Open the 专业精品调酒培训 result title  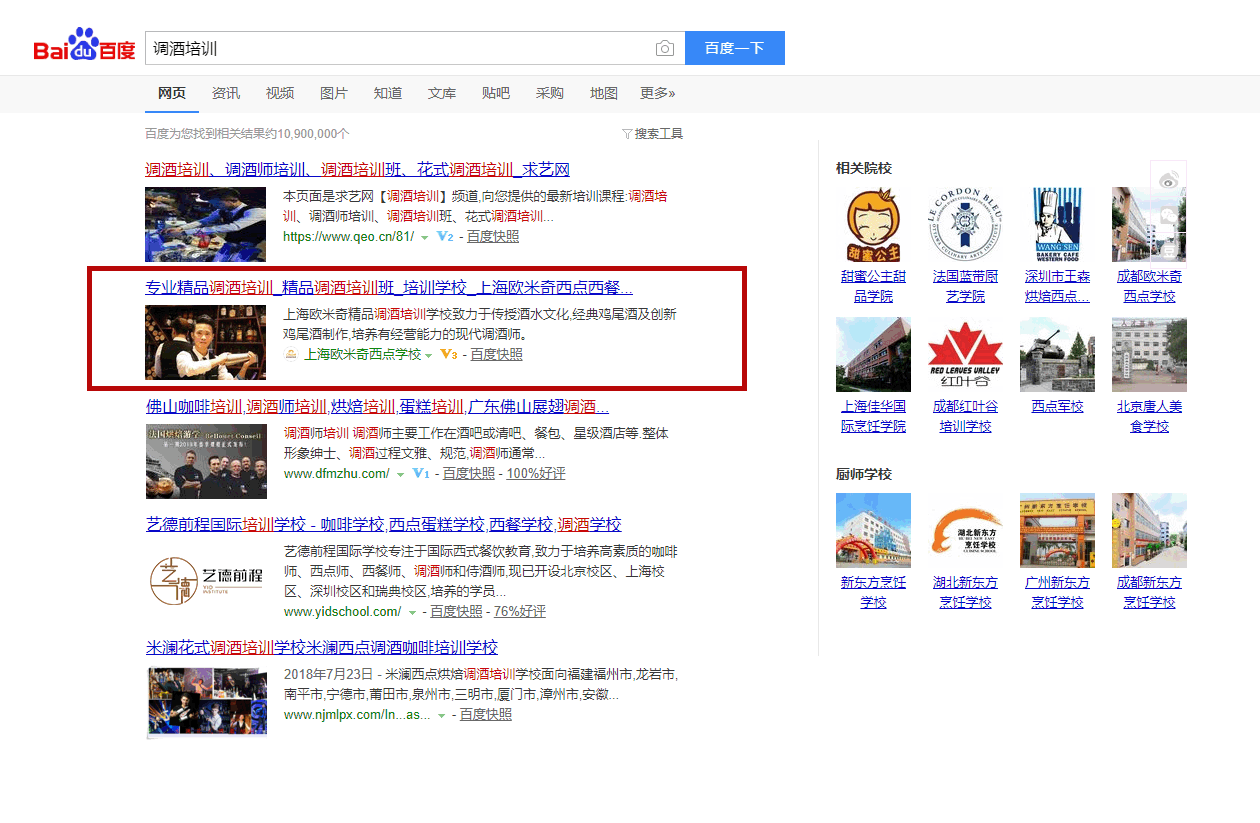(x=389, y=288)
